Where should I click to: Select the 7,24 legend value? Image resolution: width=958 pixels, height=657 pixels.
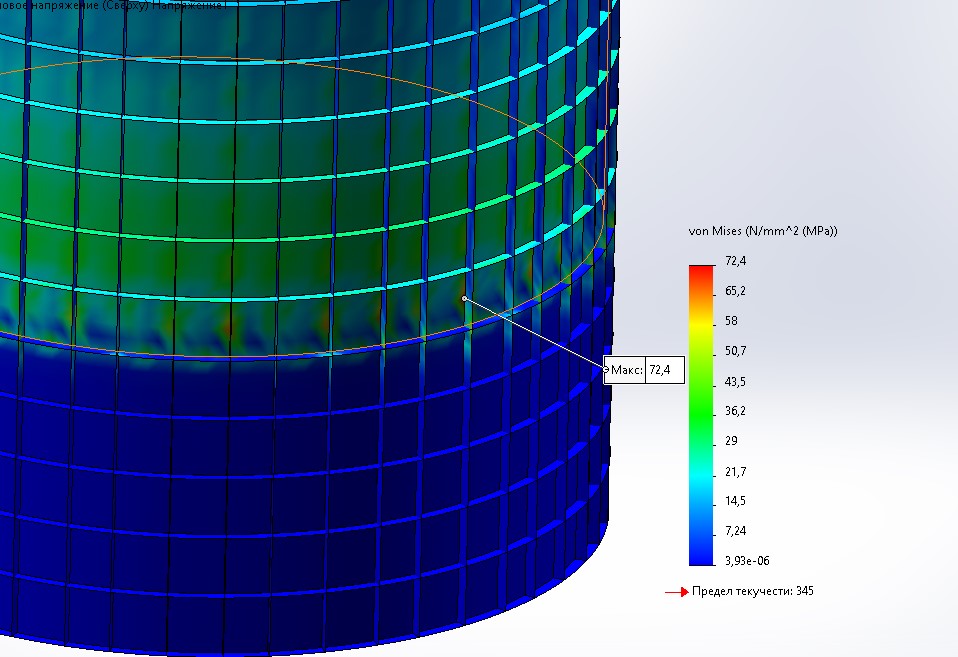tap(735, 531)
